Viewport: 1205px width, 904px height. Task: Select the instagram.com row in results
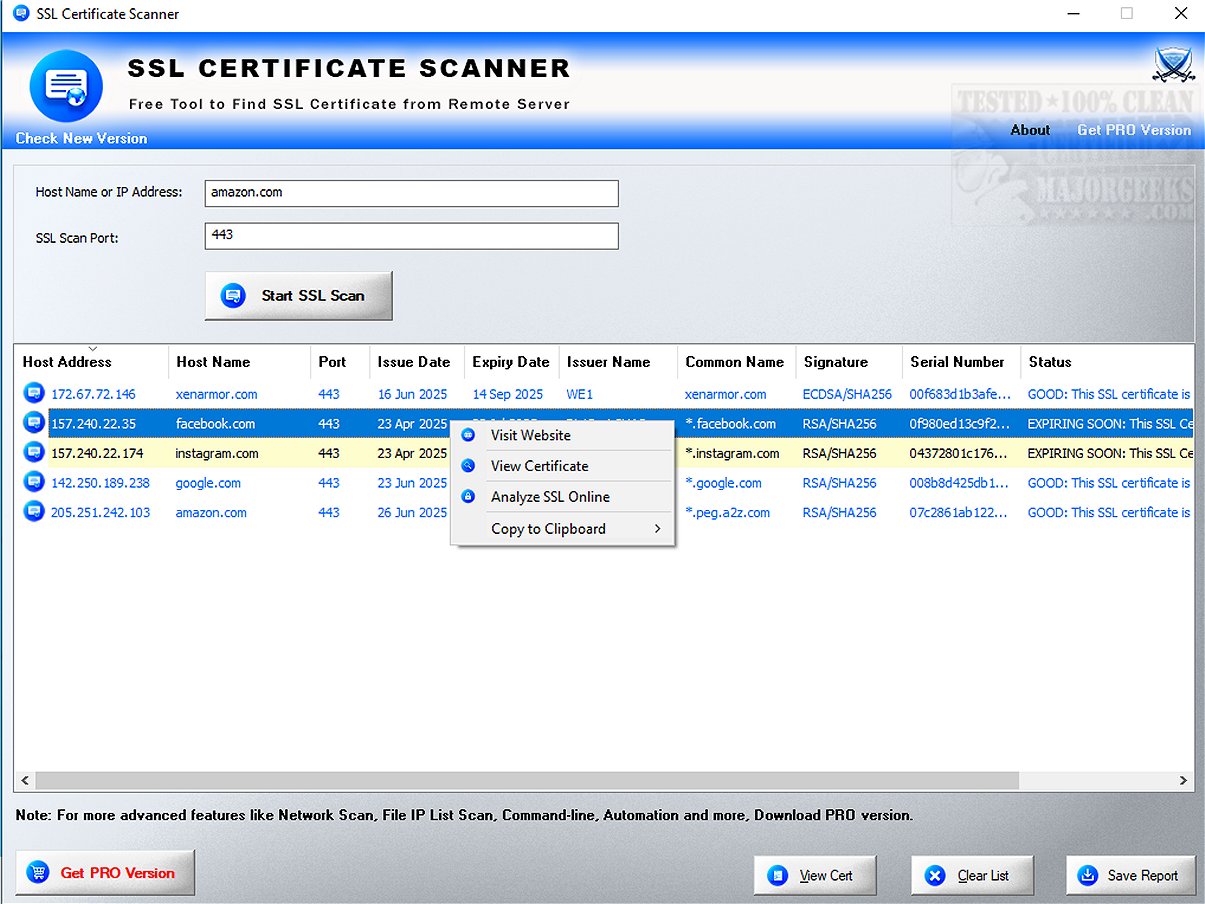(217, 453)
